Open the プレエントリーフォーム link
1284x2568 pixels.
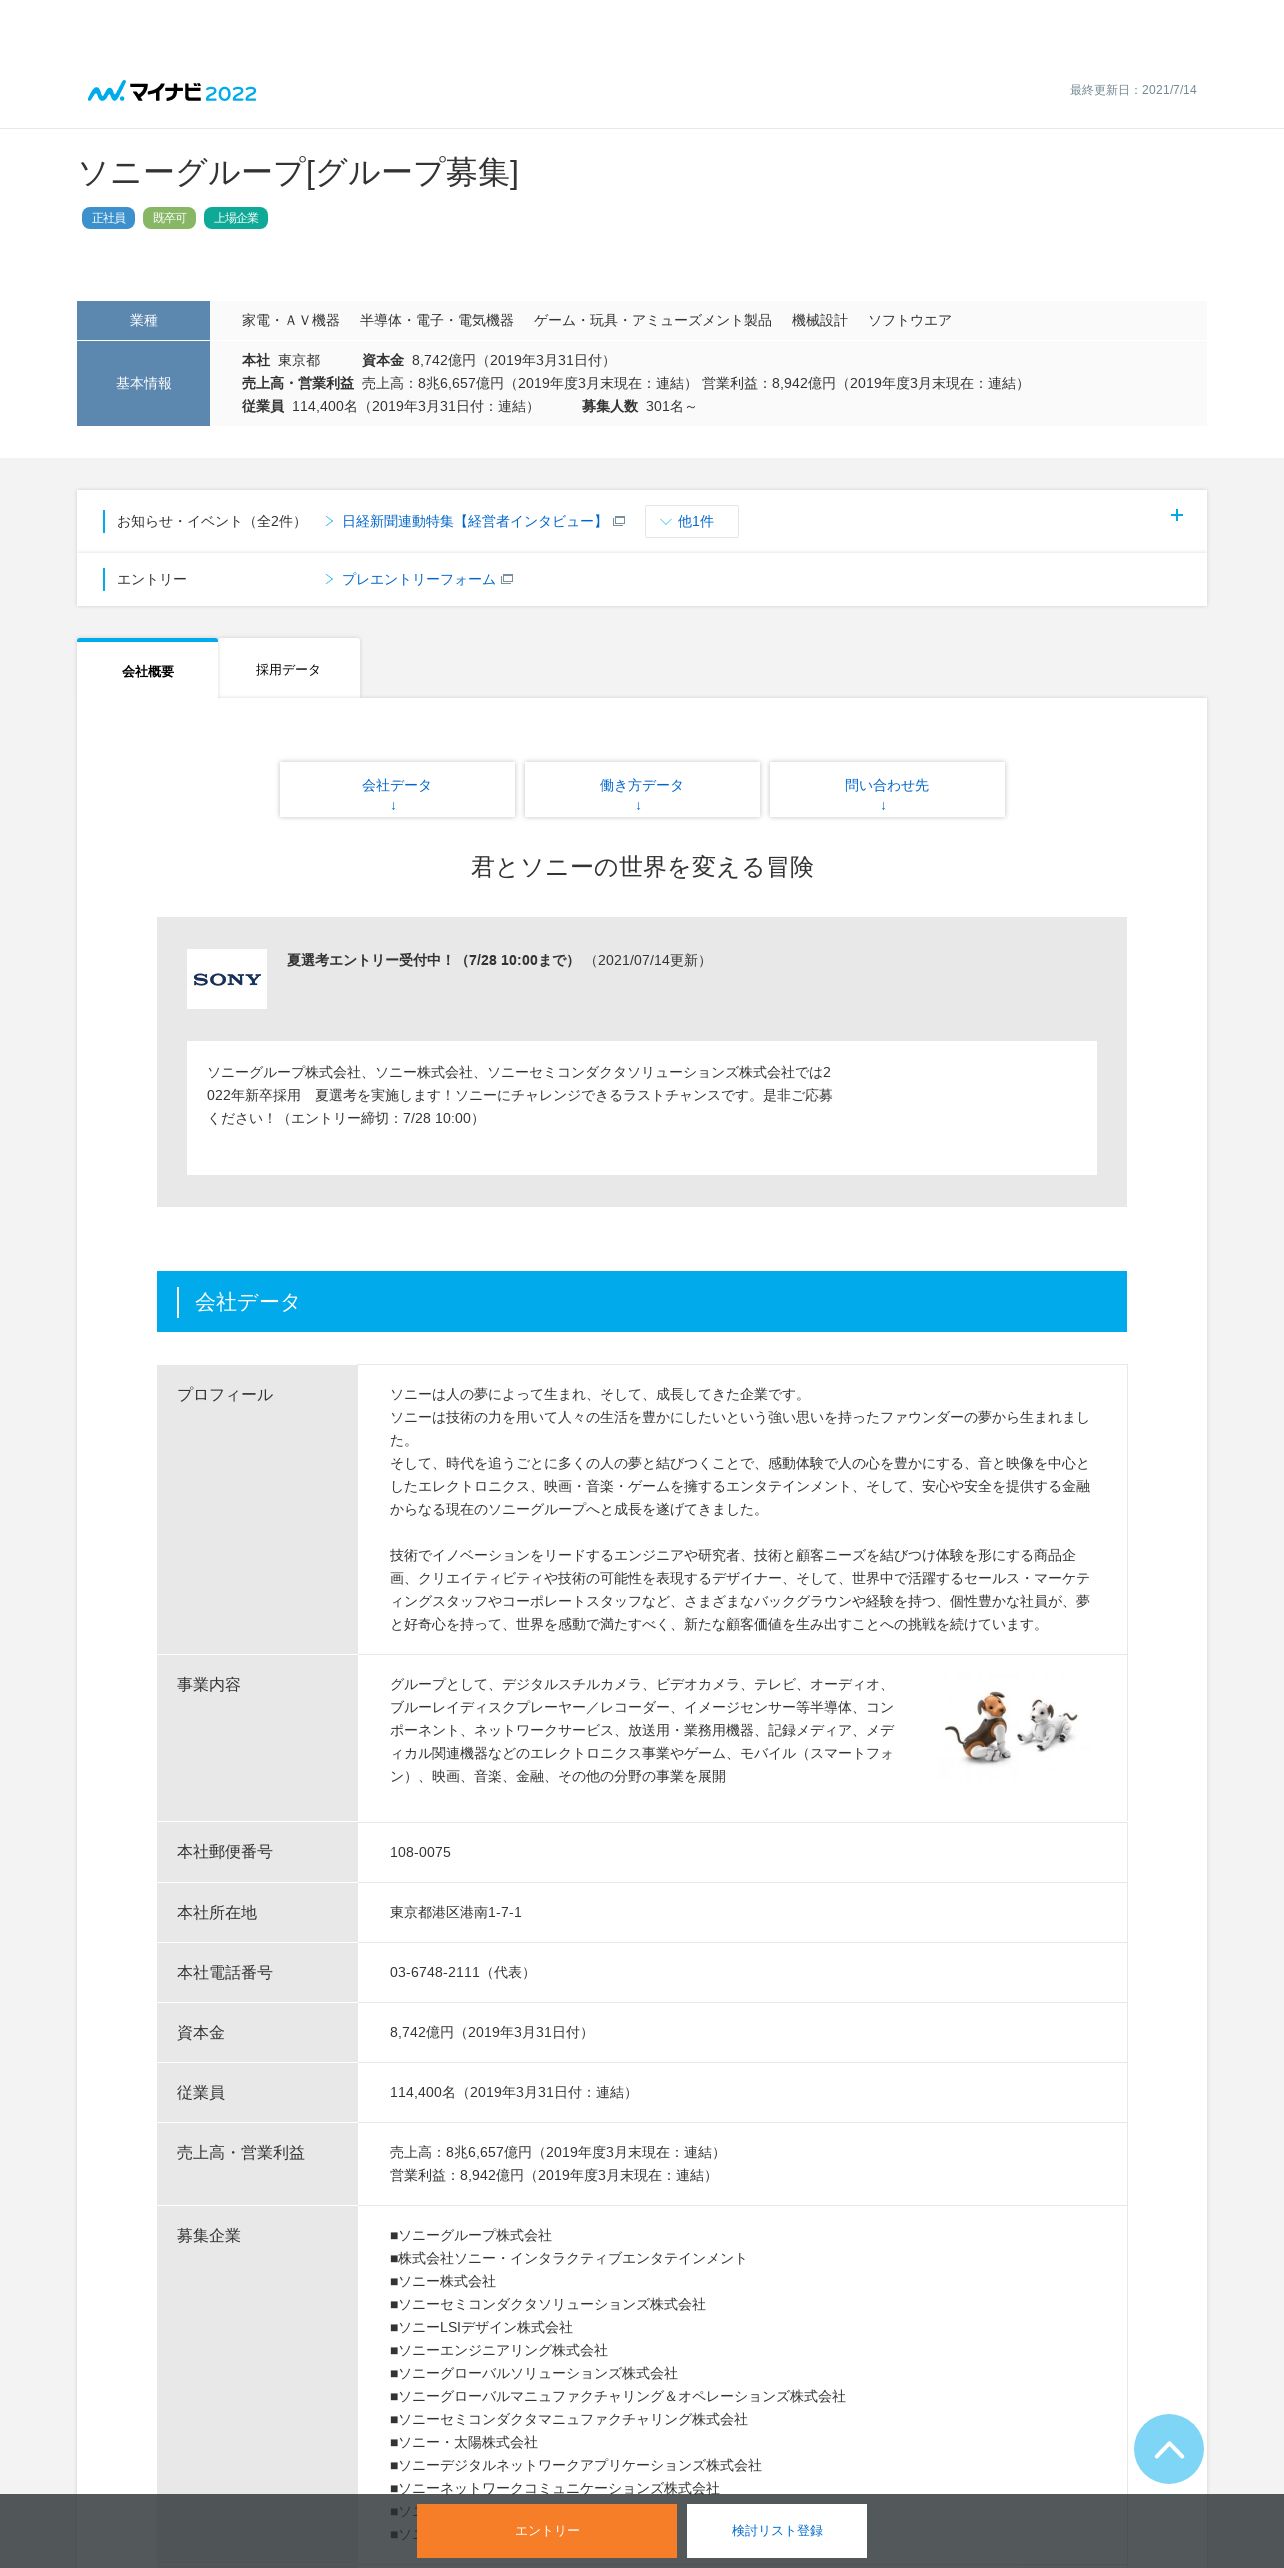tap(419, 579)
